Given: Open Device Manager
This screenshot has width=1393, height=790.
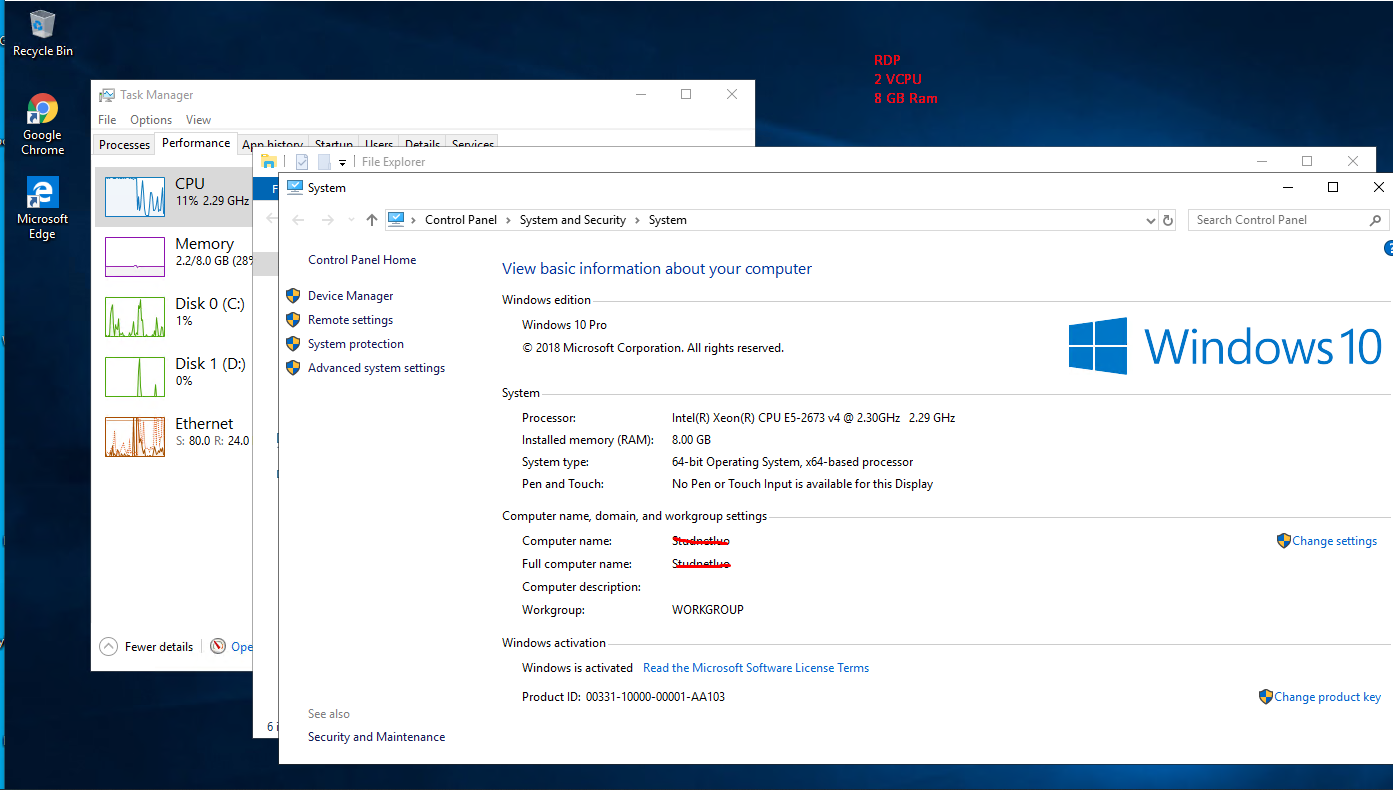Looking at the screenshot, I should 352,295.
